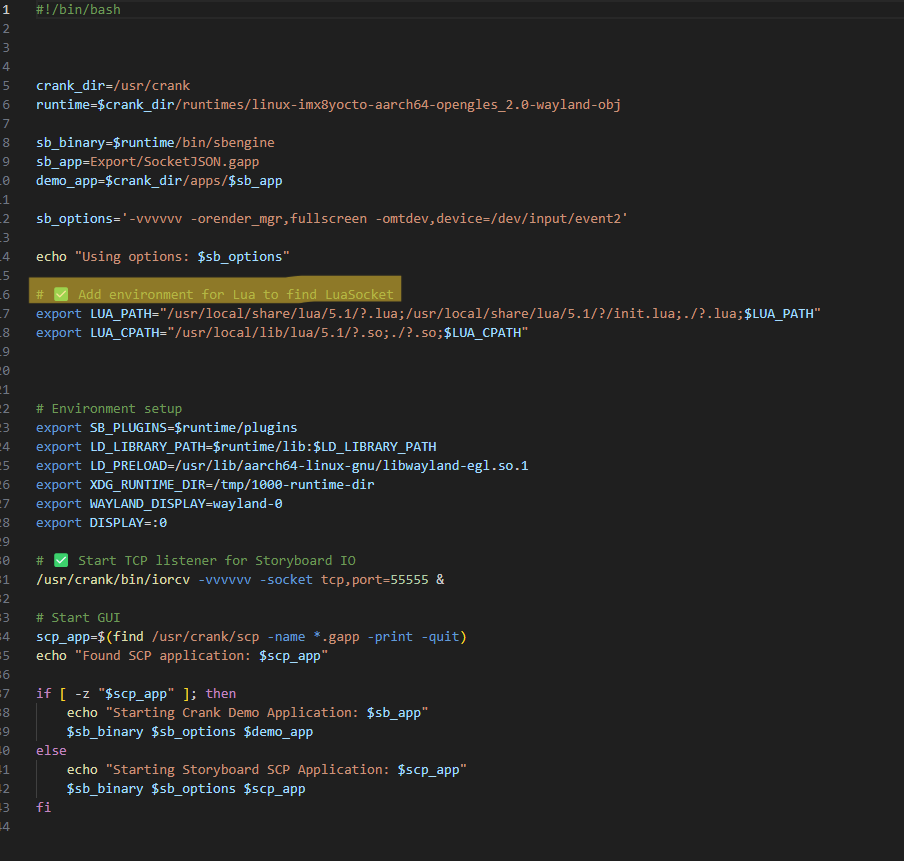Viewport: 904px width, 861px height.
Task: Click the scp_app=$(find /usr/crank/scp ...) line
Action: point(251,637)
